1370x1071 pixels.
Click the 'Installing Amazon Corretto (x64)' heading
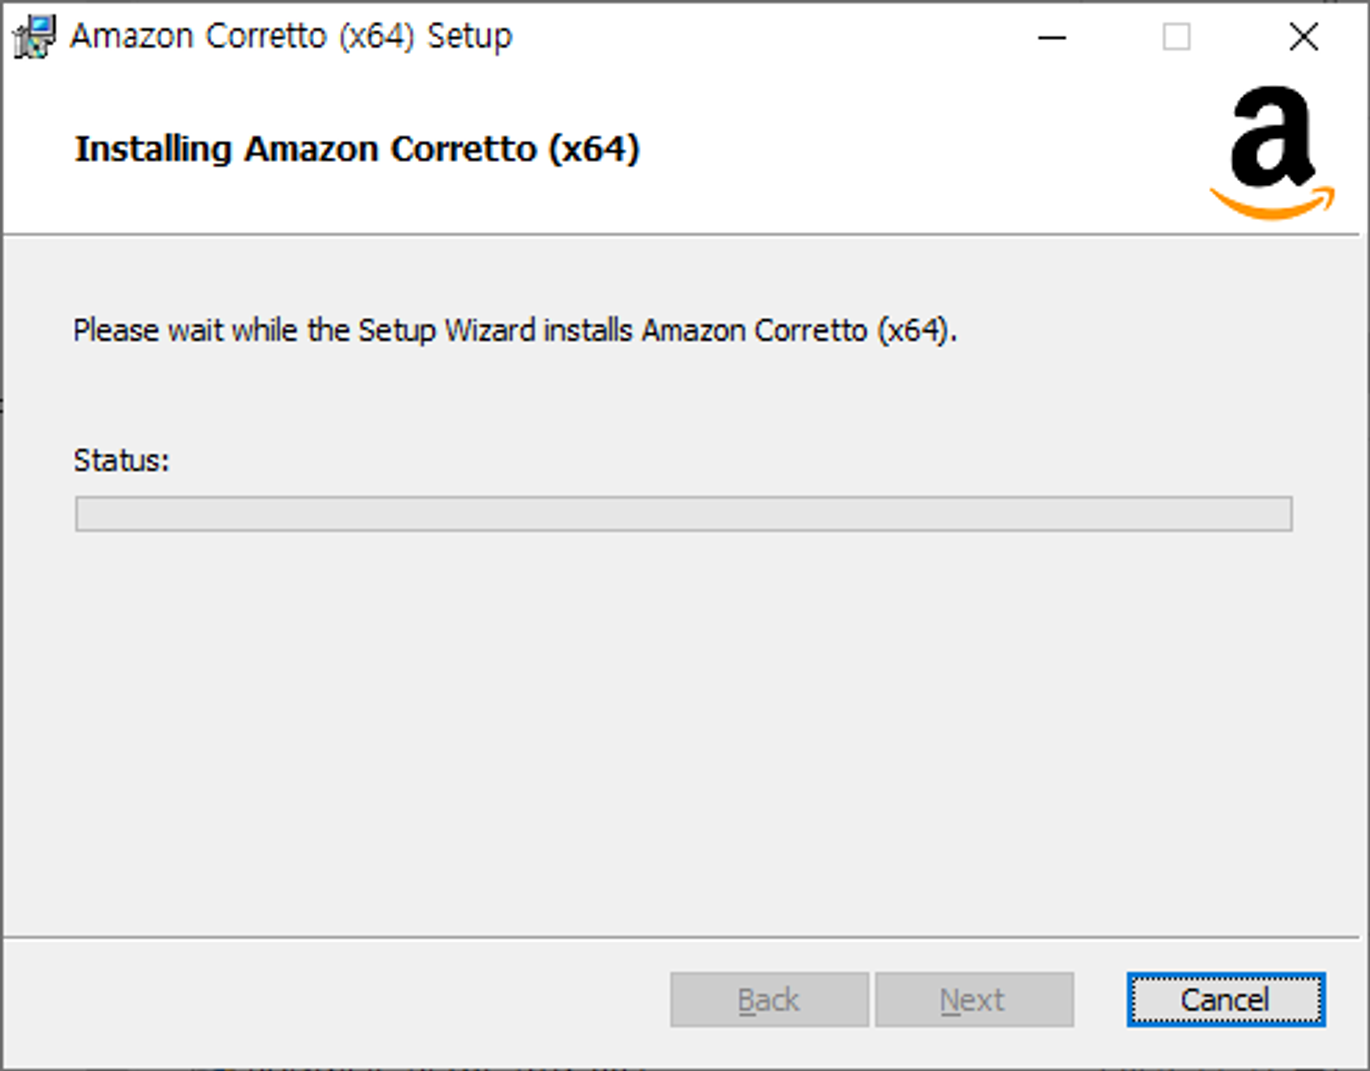pos(357,149)
